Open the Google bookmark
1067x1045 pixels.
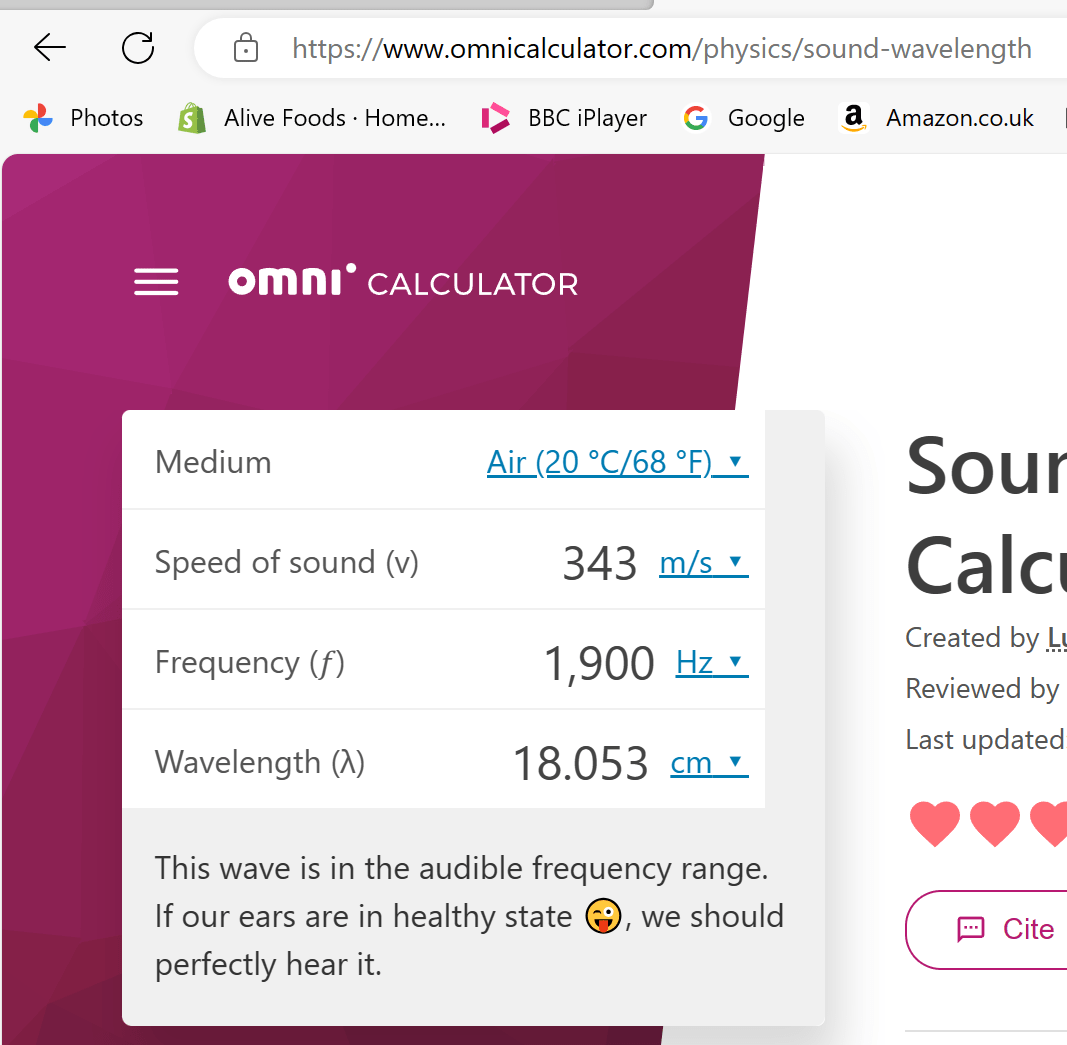click(744, 118)
